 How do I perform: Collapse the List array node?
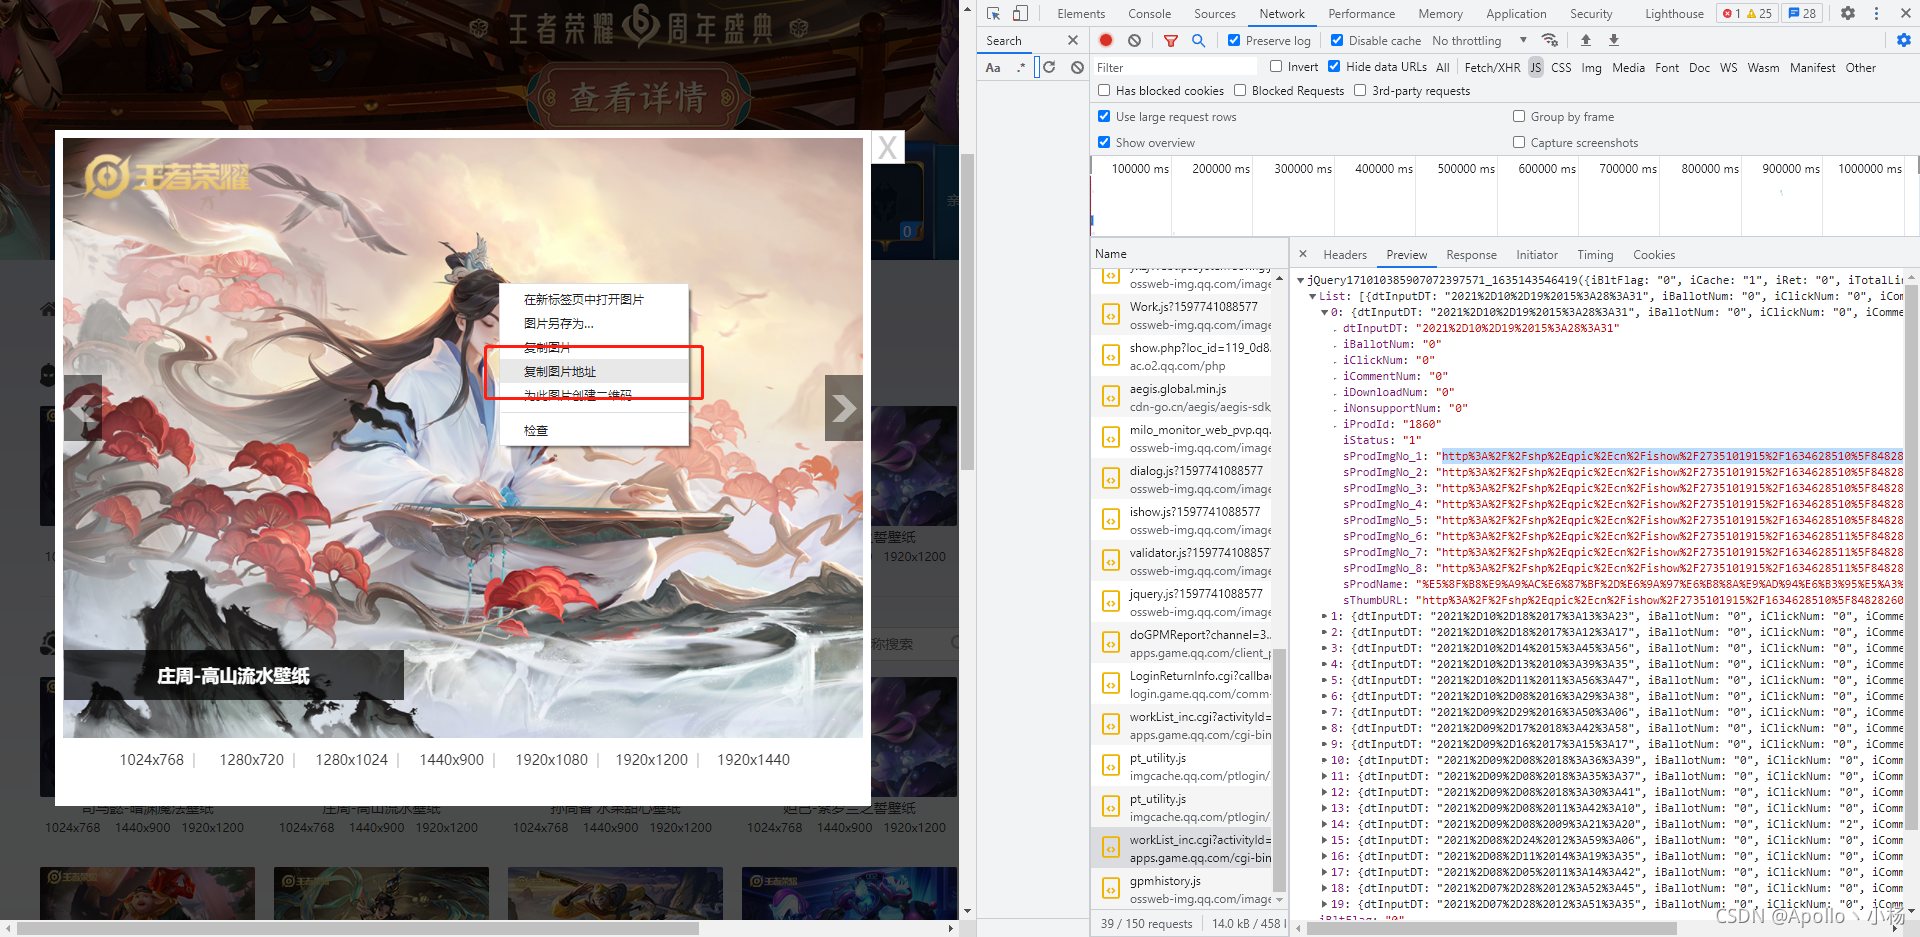[x=1312, y=296]
